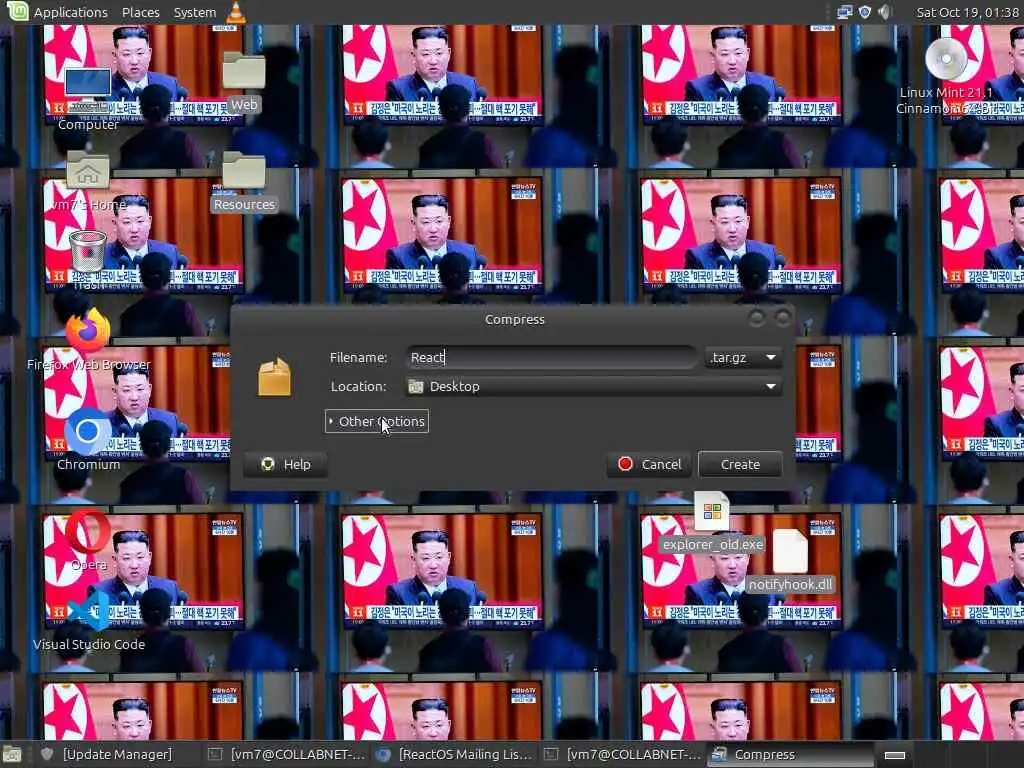Image resolution: width=1024 pixels, height=768 pixels.
Task: Cancel the Compress dialog
Action: click(x=649, y=464)
